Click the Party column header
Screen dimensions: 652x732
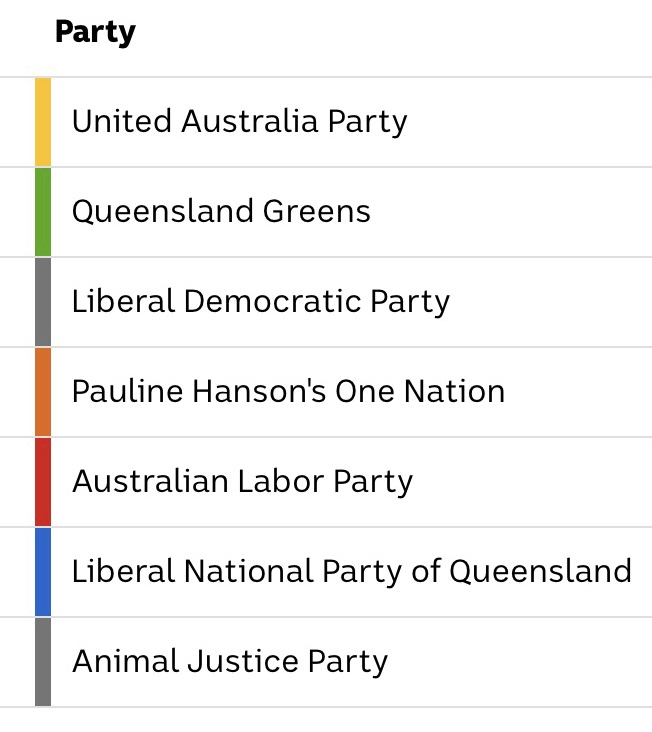95,32
